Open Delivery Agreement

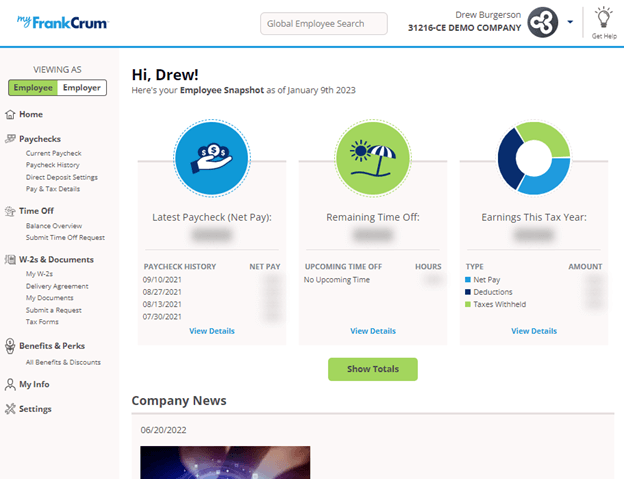57,286
